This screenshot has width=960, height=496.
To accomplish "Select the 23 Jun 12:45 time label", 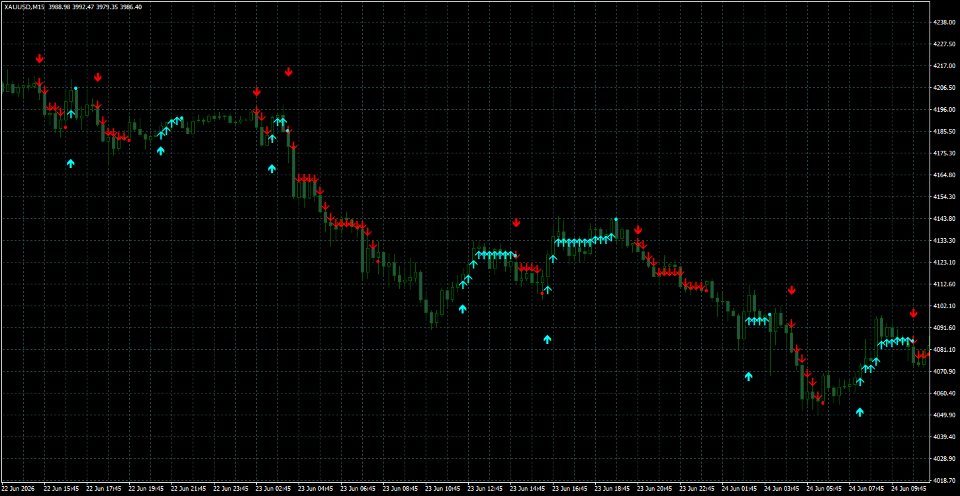I will click(485, 489).
